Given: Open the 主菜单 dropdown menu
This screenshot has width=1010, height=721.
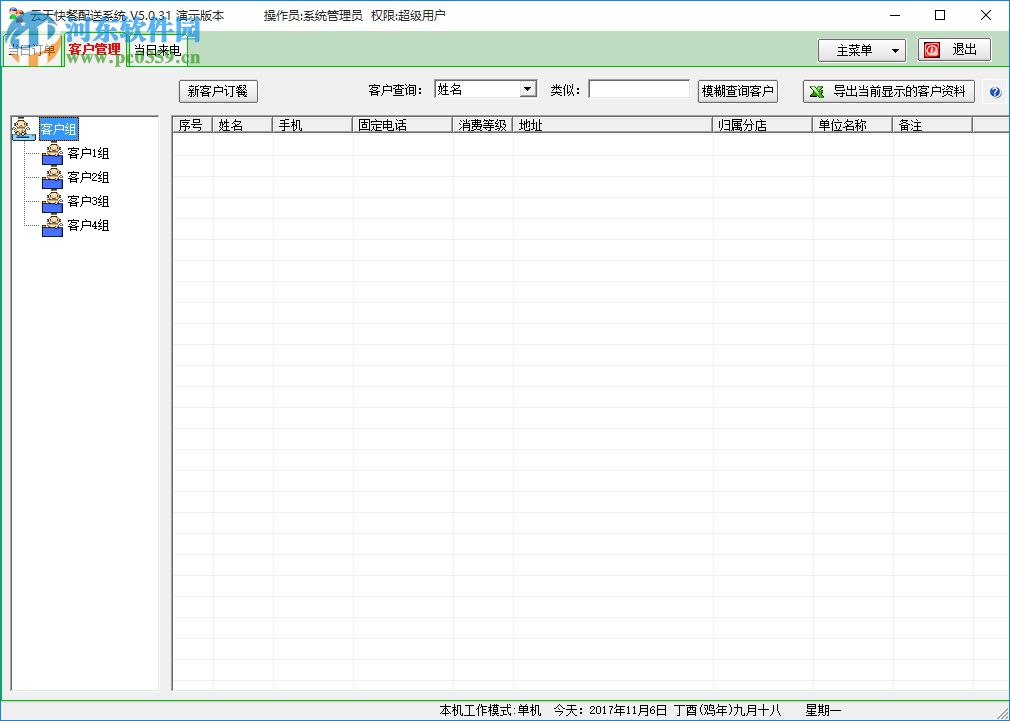Looking at the screenshot, I should (x=861, y=49).
